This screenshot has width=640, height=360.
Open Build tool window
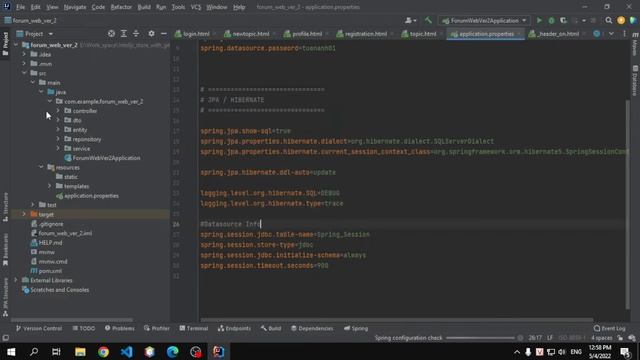point(271,328)
